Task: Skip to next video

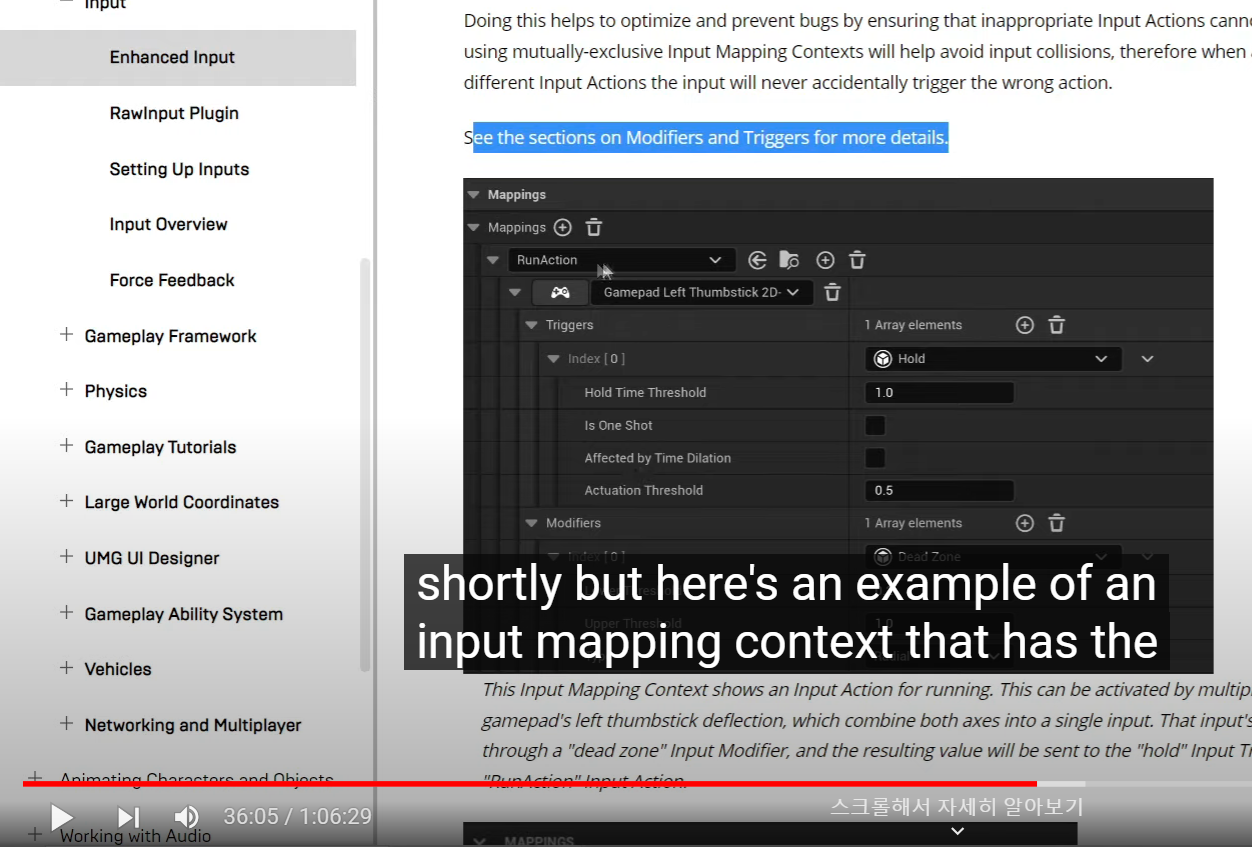Action: pyautogui.click(x=129, y=817)
